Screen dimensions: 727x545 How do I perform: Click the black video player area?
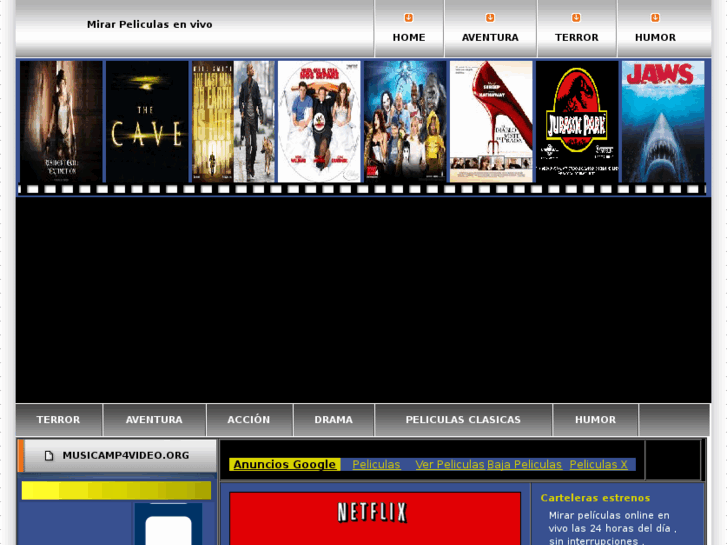point(364,300)
